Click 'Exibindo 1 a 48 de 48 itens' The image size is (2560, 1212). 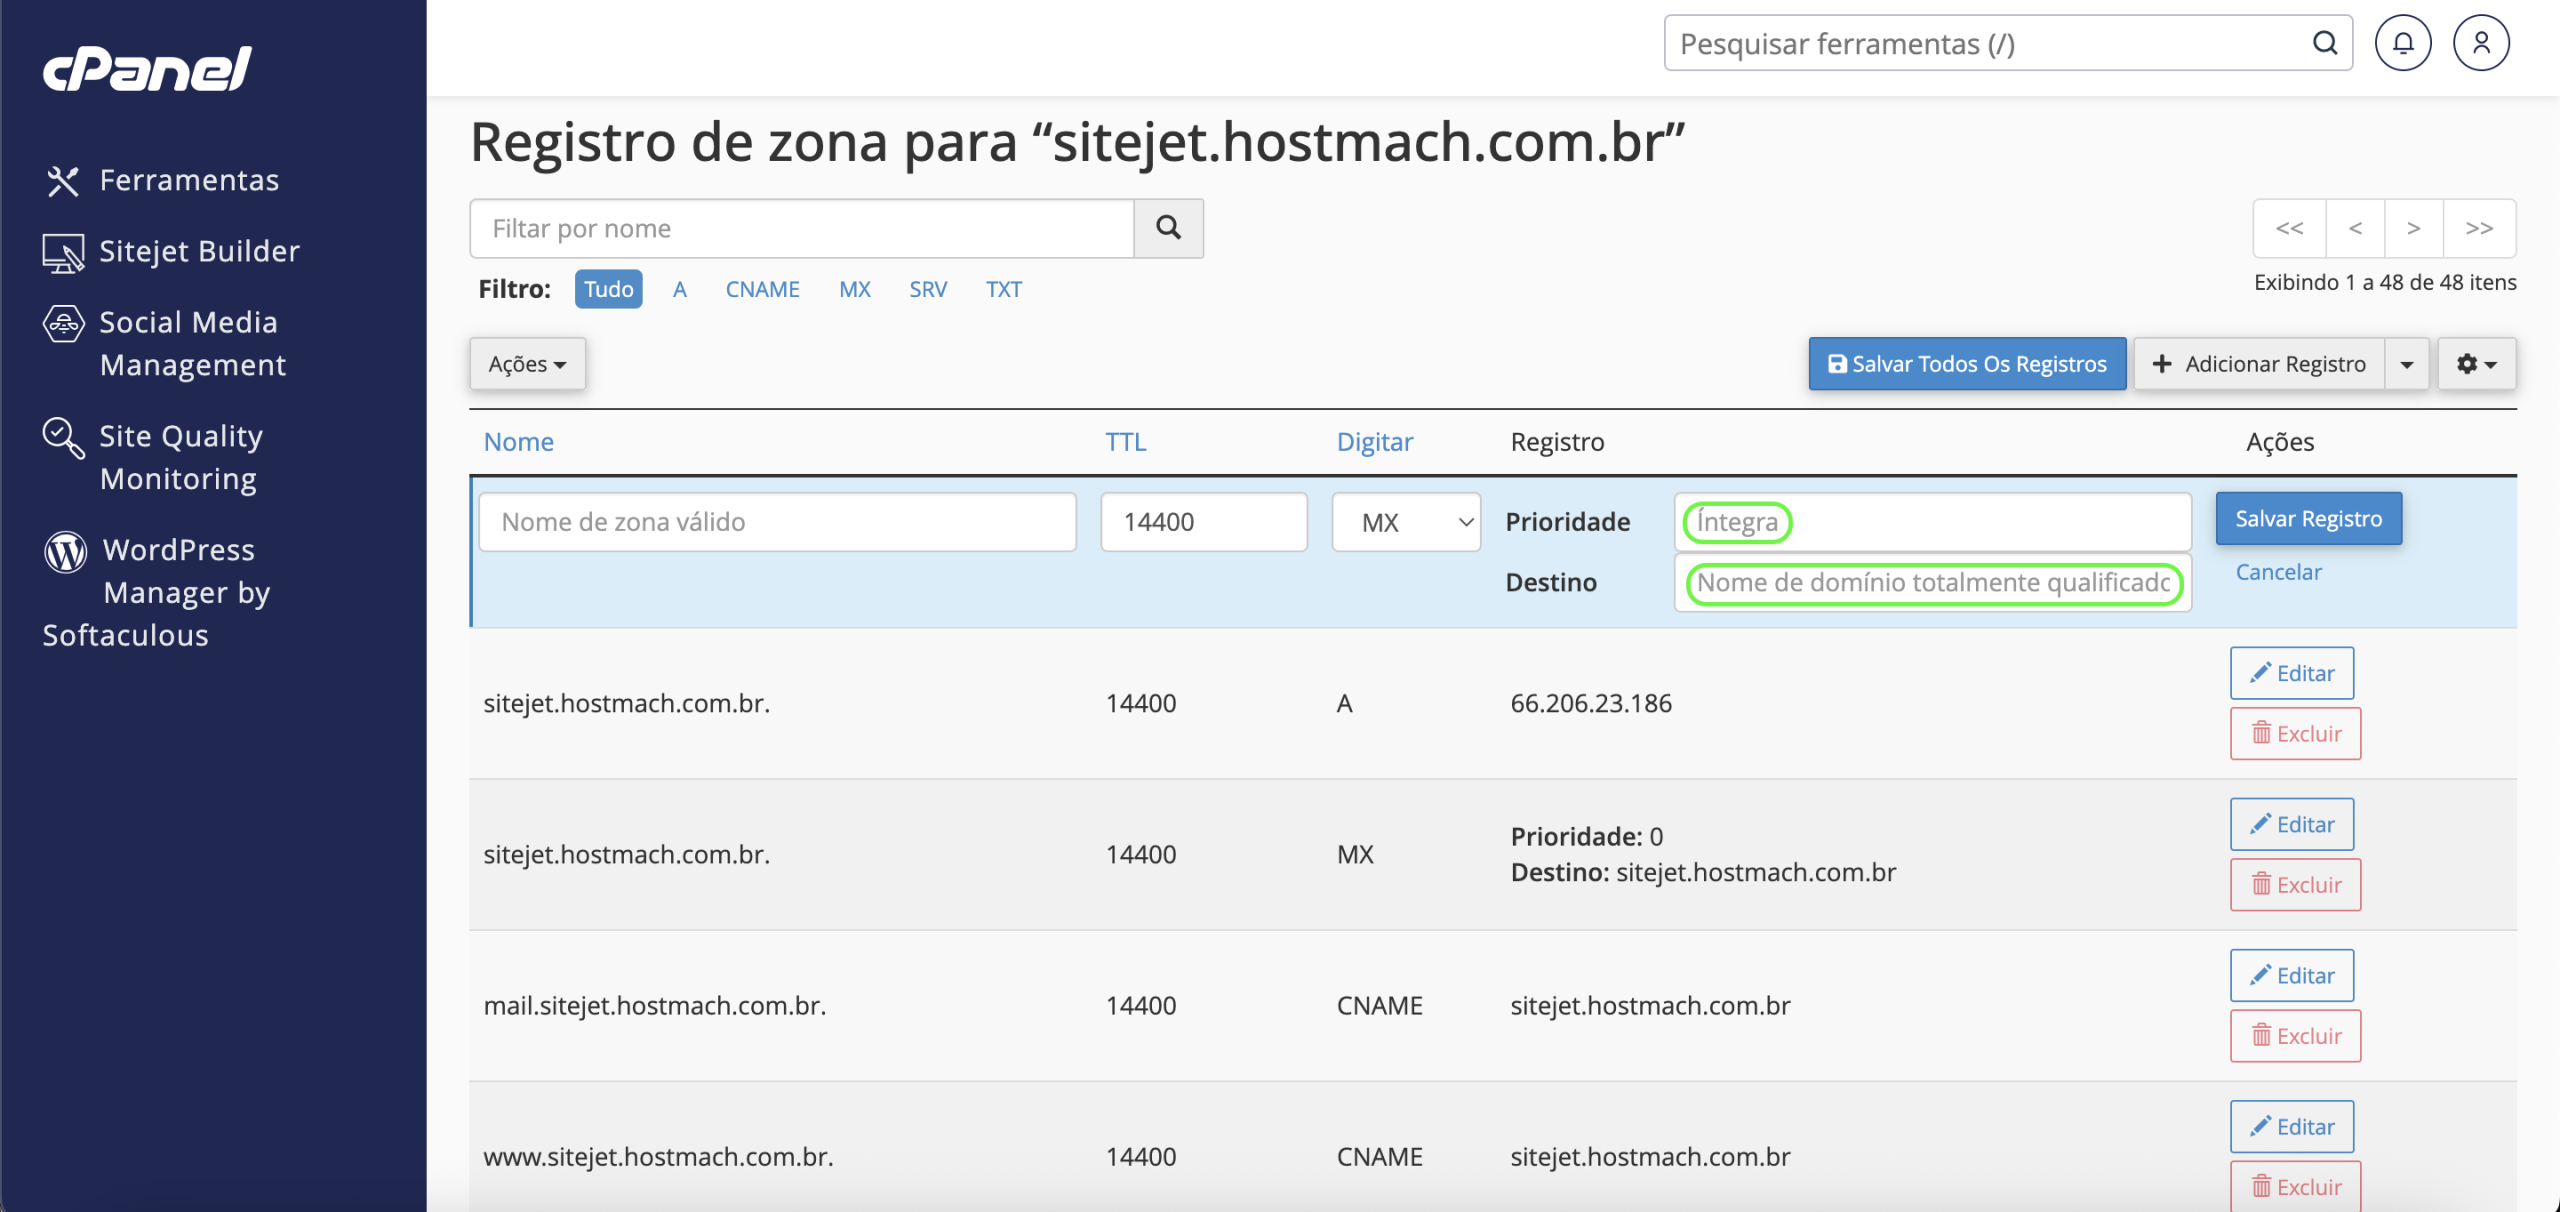[x=2385, y=282]
